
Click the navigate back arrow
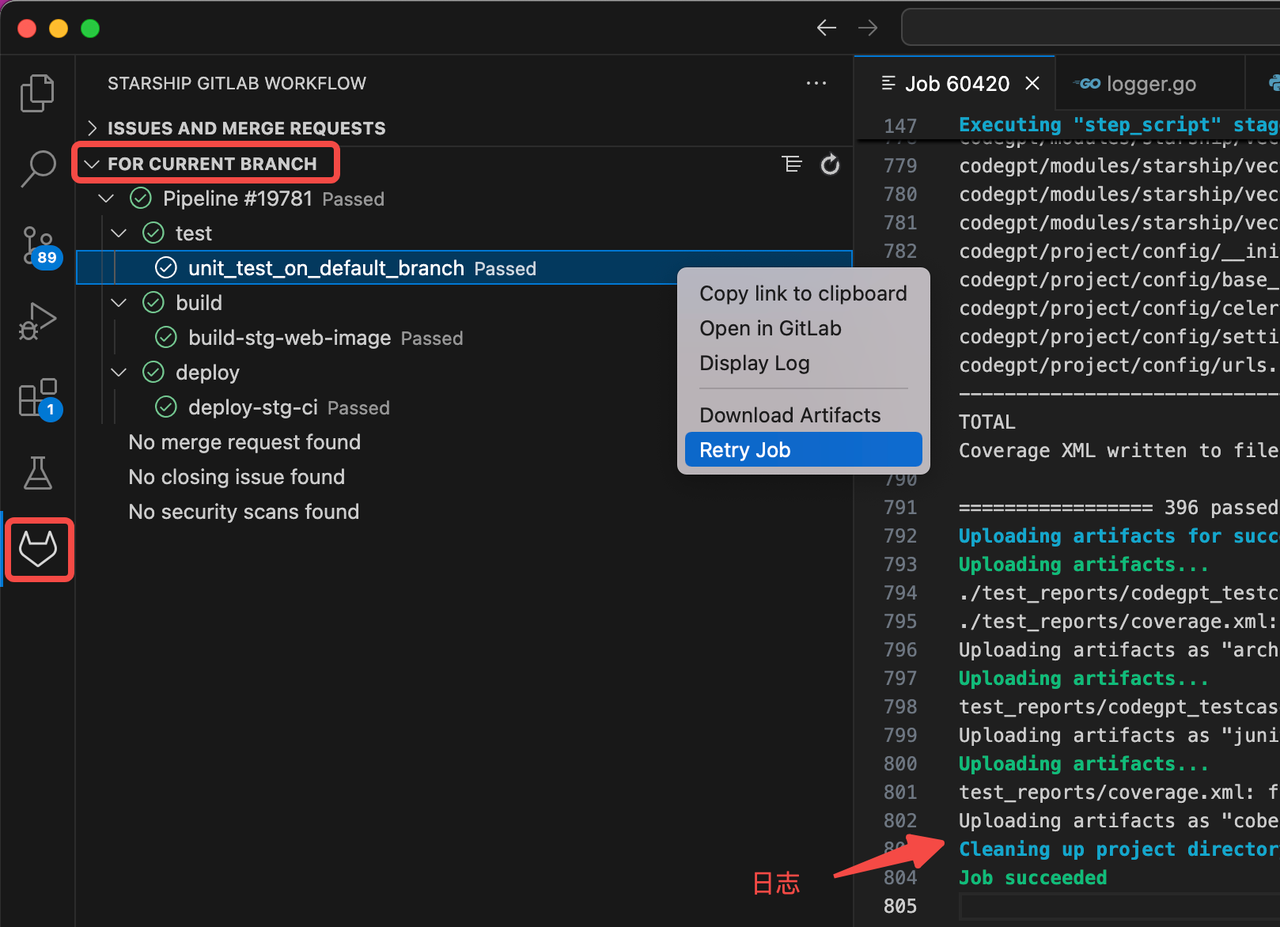click(826, 28)
